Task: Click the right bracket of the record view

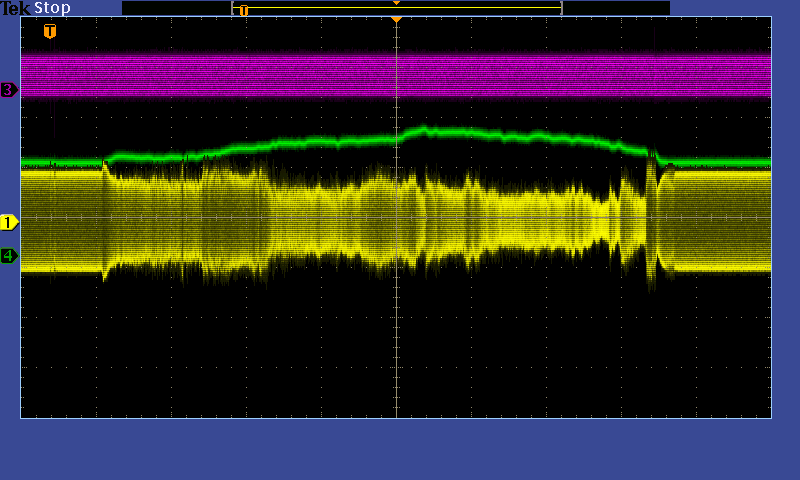Action: [x=561, y=8]
